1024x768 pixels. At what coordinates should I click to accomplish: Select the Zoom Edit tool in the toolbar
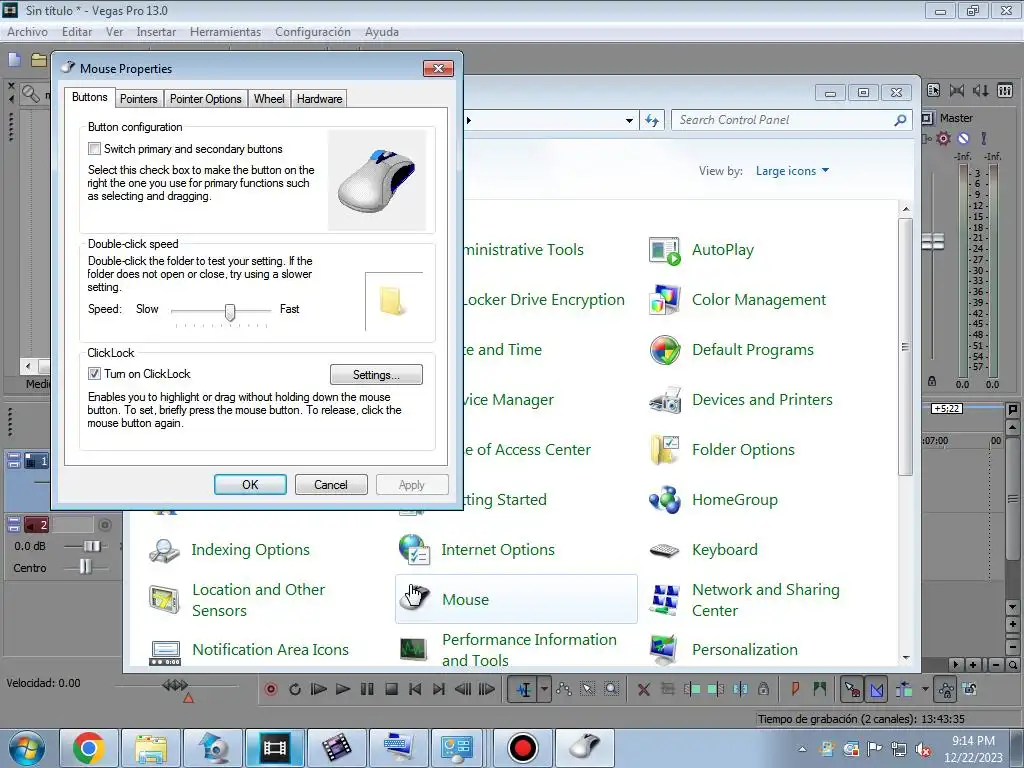tap(611, 690)
